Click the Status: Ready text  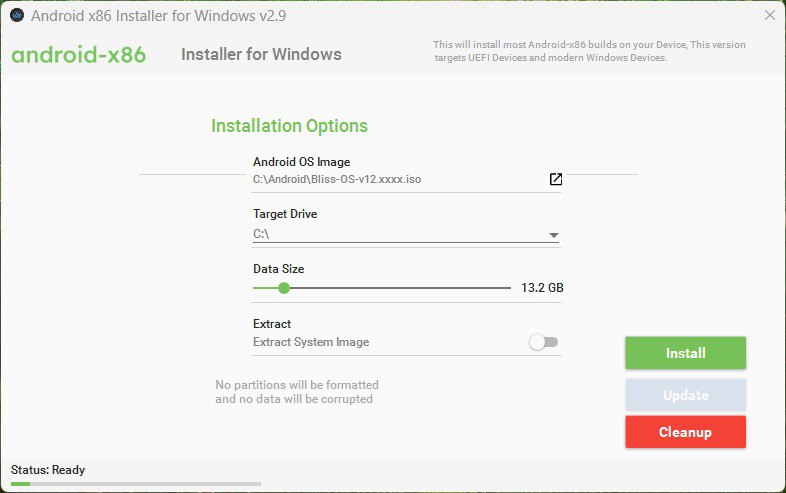48,470
